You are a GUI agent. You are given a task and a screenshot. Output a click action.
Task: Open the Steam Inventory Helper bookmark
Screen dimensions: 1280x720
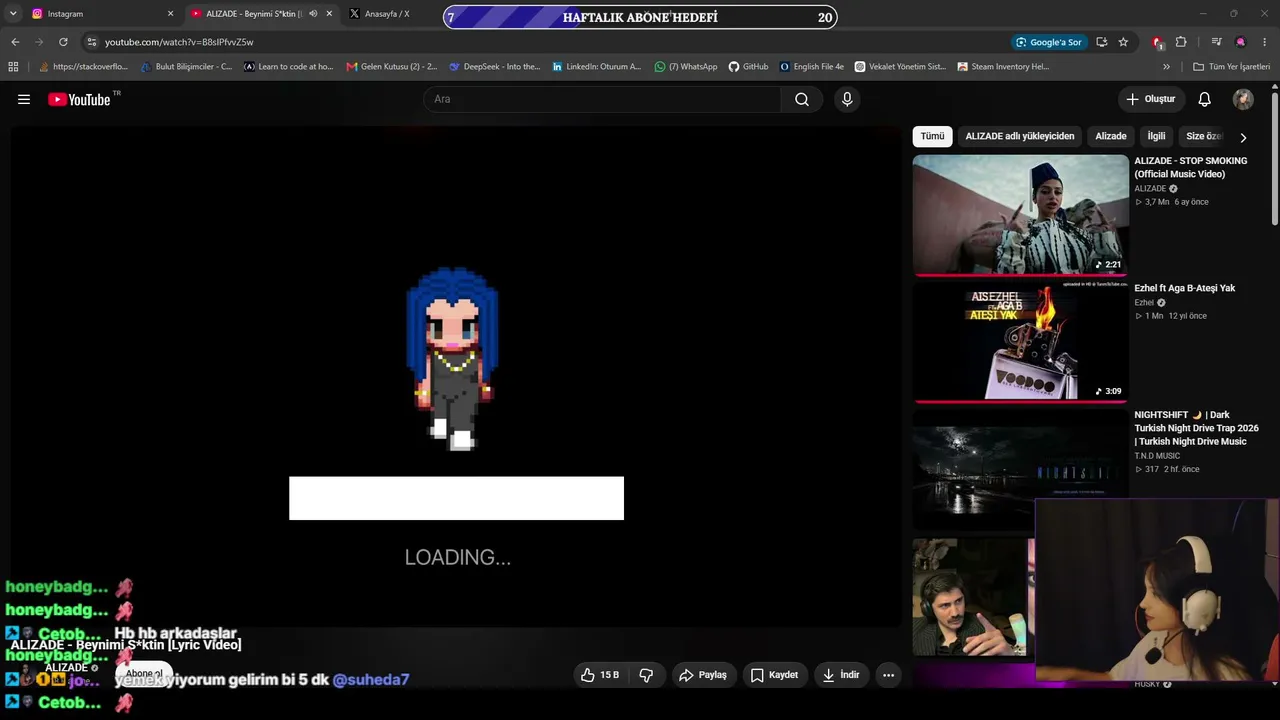tap(1003, 67)
